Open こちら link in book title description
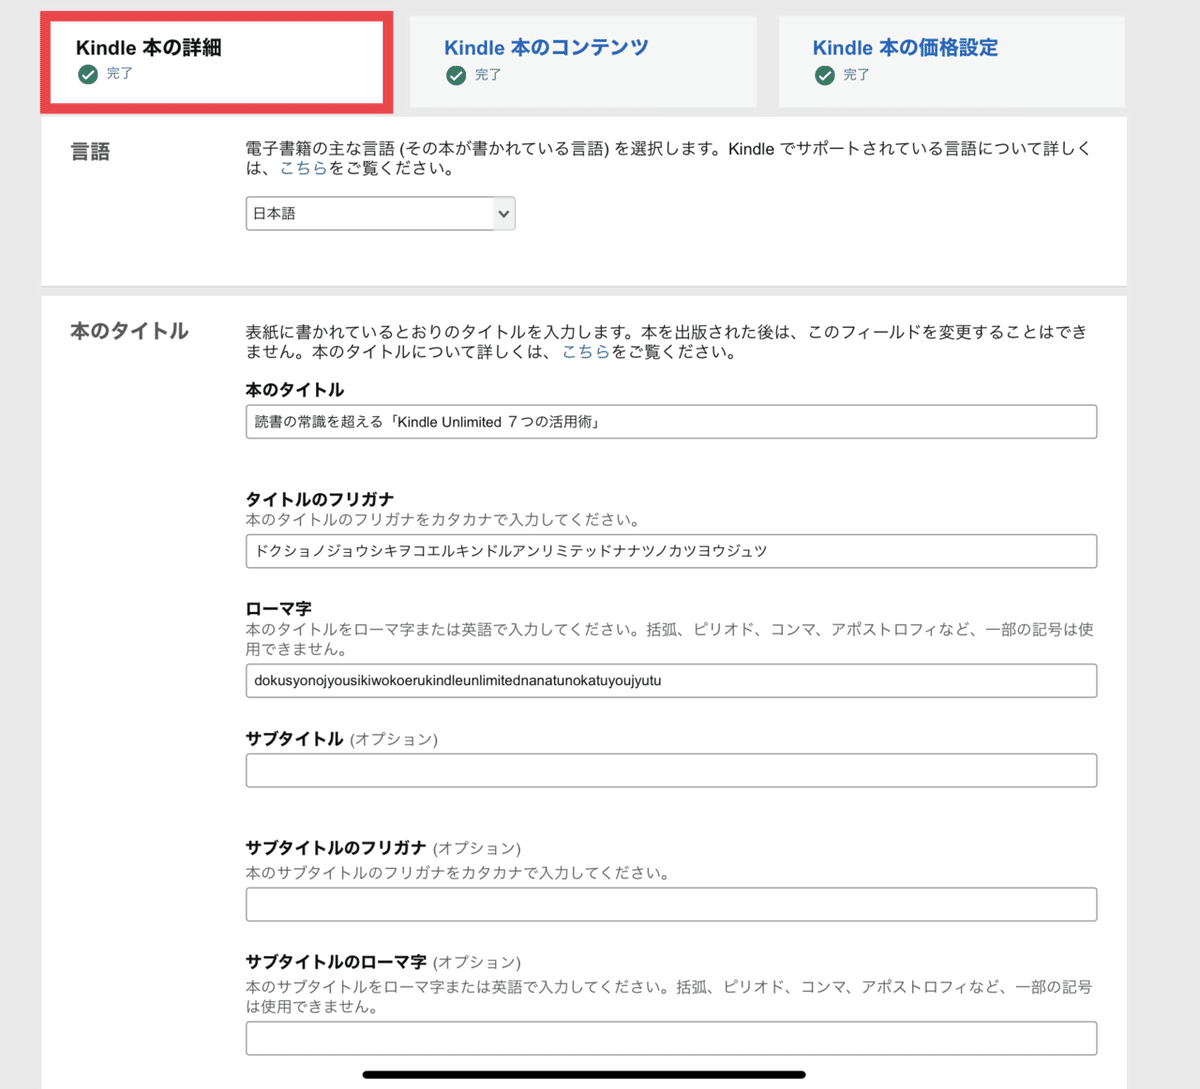The width and height of the screenshot is (1200, 1089). [586, 352]
